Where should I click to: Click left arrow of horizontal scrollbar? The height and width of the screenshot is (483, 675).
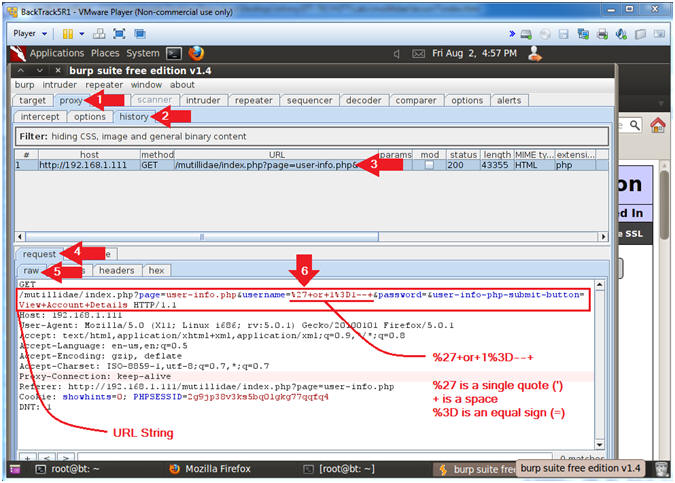coord(20,236)
